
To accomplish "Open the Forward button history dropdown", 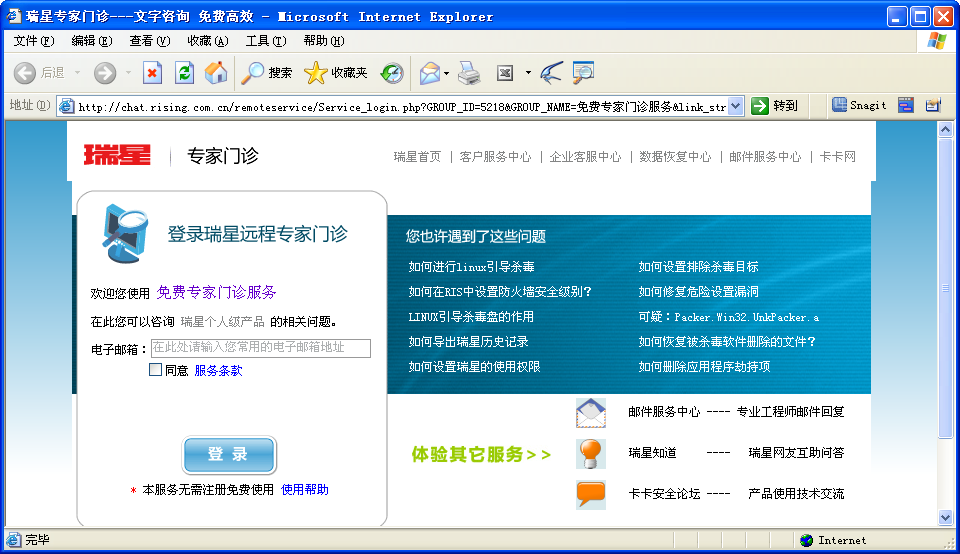I will 129,73.
